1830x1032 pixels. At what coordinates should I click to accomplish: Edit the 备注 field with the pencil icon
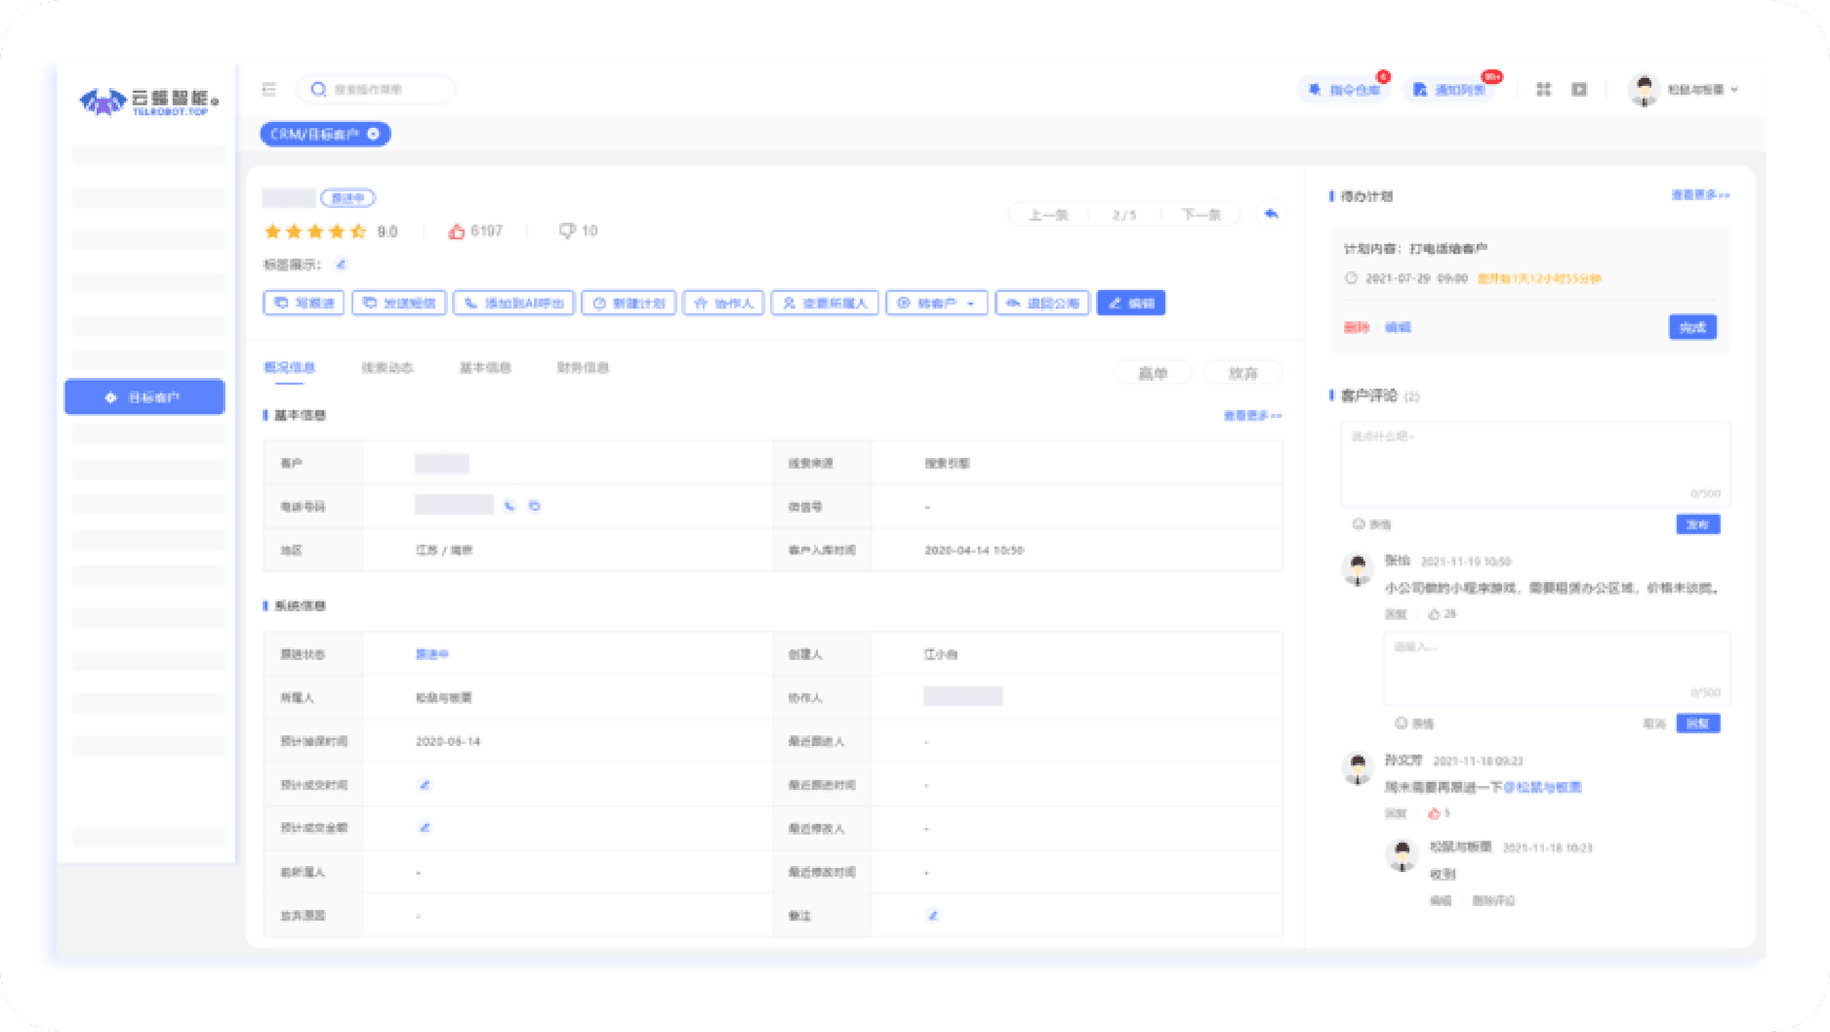(x=932, y=915)
